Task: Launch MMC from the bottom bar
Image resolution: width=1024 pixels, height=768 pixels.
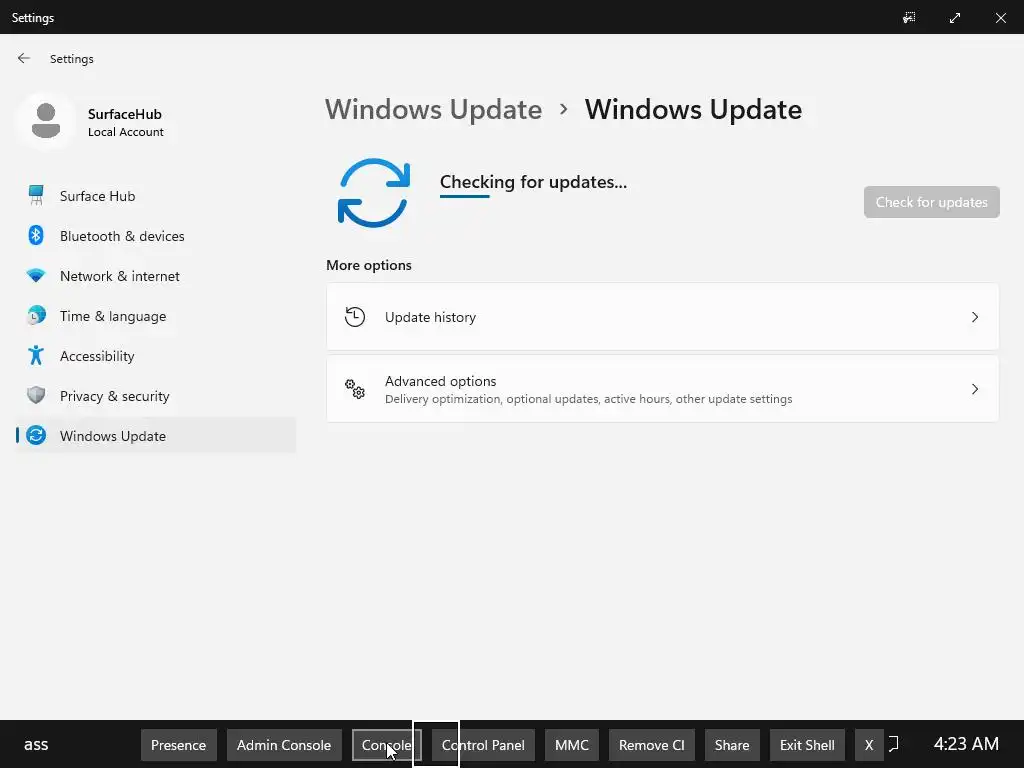Action: pos(571,745)
